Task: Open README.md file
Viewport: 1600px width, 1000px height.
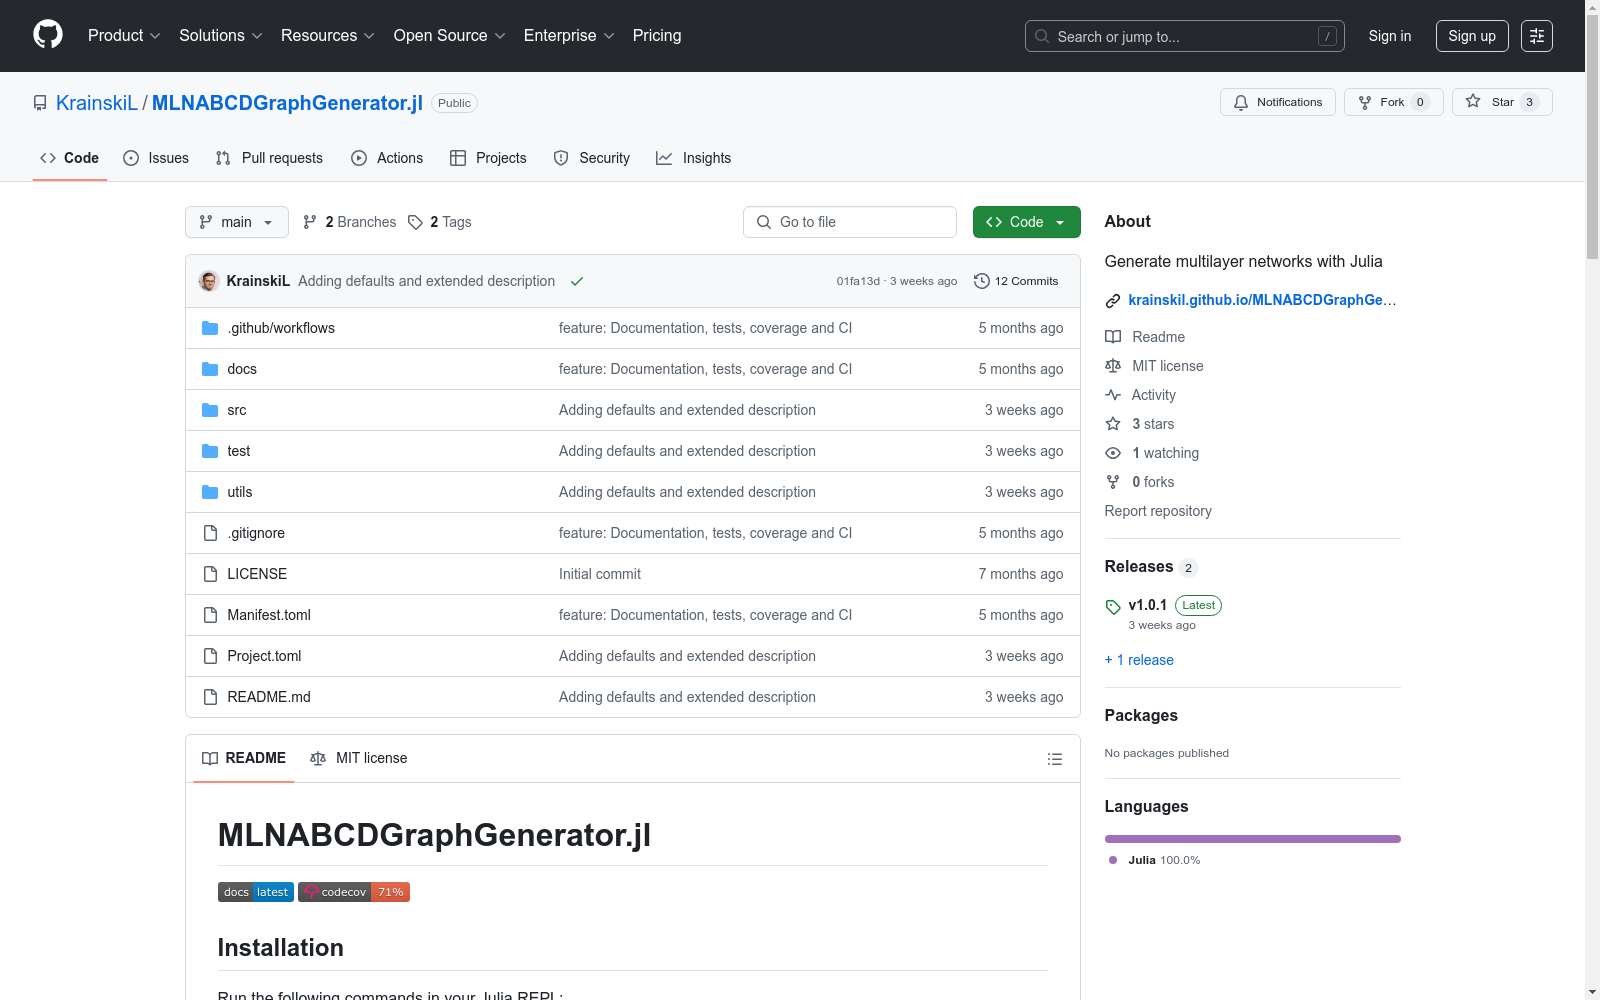Action: (x=269, y=697)
